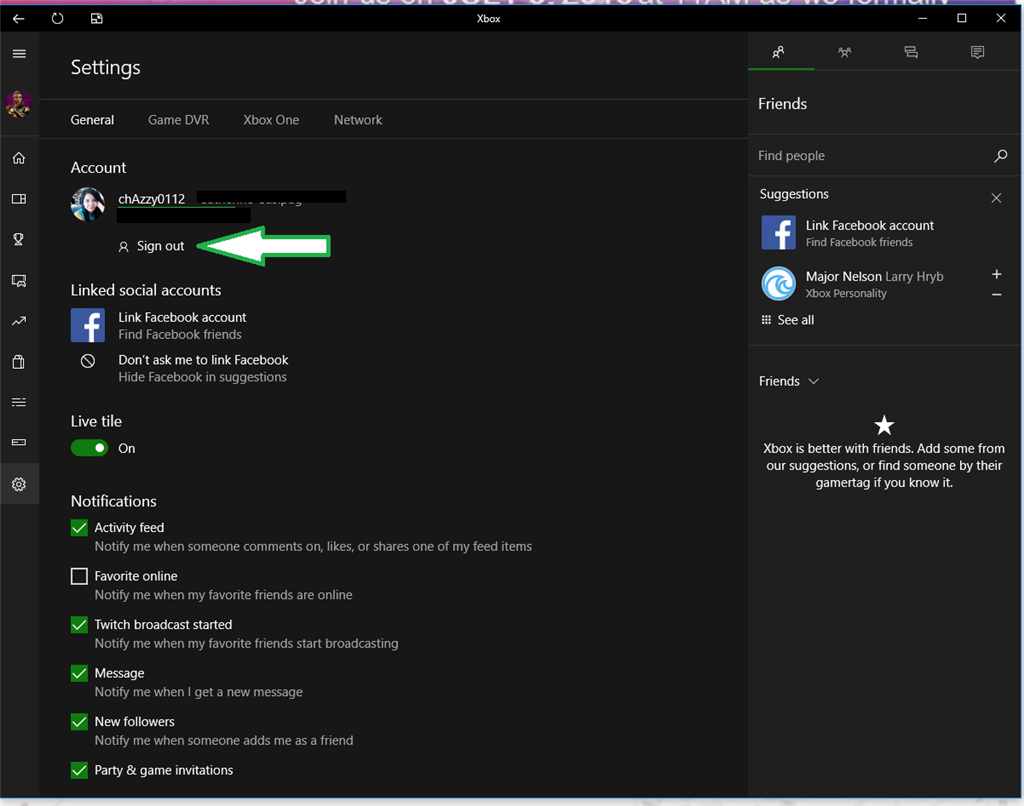Screen dimensions: 1024x806
Task: Dismiss Suggestions with the X
Action: click(996, 198)
